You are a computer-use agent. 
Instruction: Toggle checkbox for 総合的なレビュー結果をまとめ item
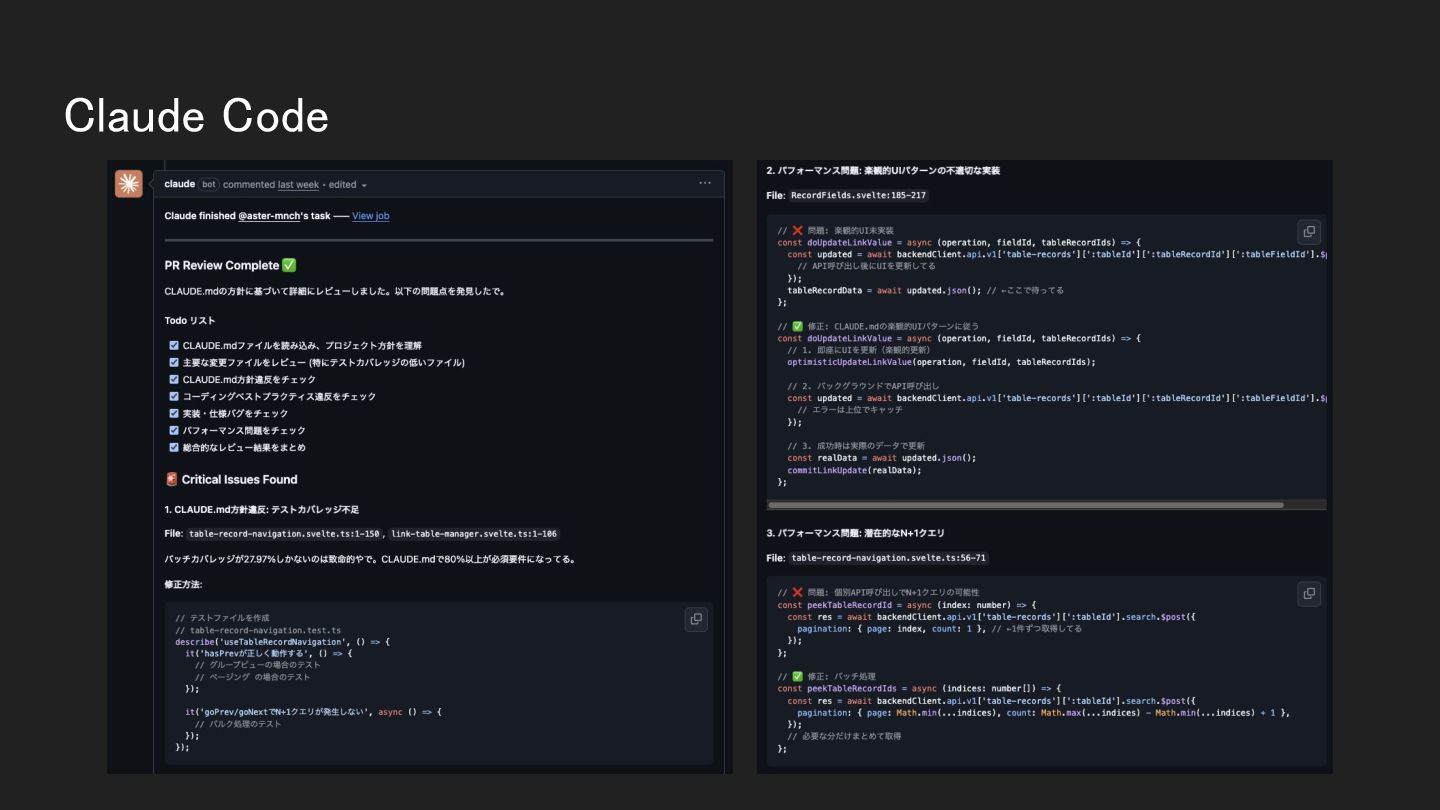click(174, 447)
